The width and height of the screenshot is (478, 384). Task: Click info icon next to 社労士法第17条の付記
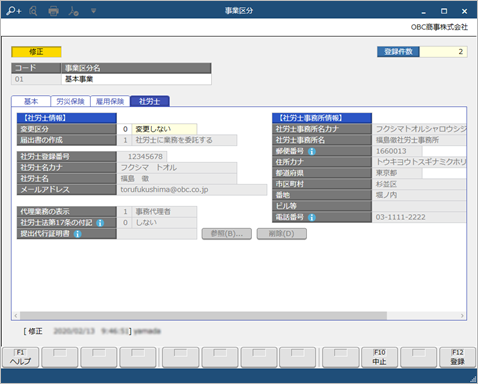[100, 223]
